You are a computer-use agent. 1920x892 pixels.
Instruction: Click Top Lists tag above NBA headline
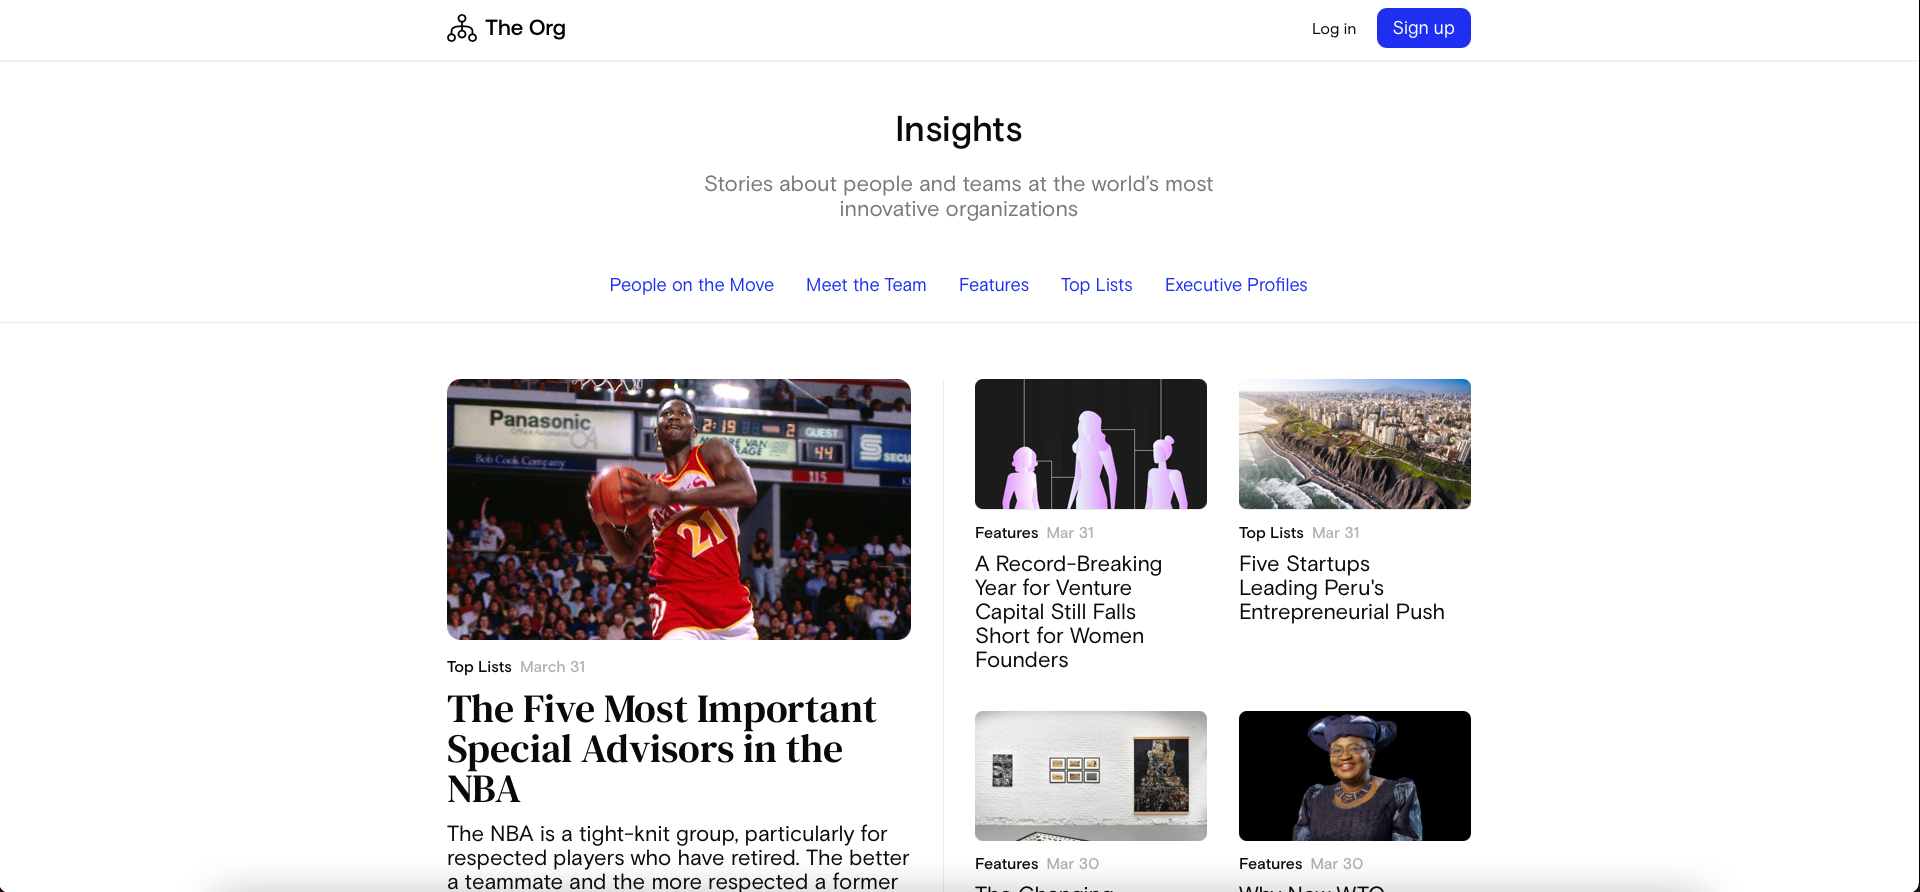(x=479, y=667)
